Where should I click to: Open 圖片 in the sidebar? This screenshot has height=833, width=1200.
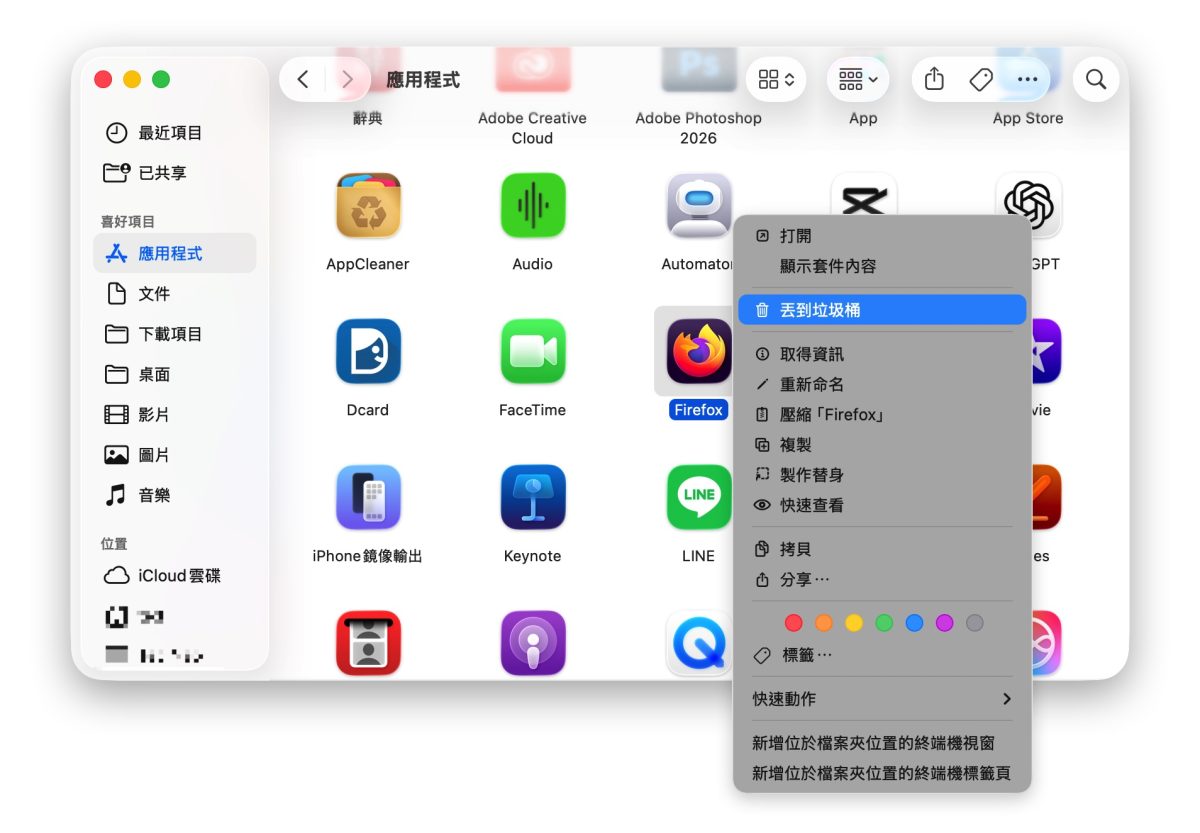point(175,455)
